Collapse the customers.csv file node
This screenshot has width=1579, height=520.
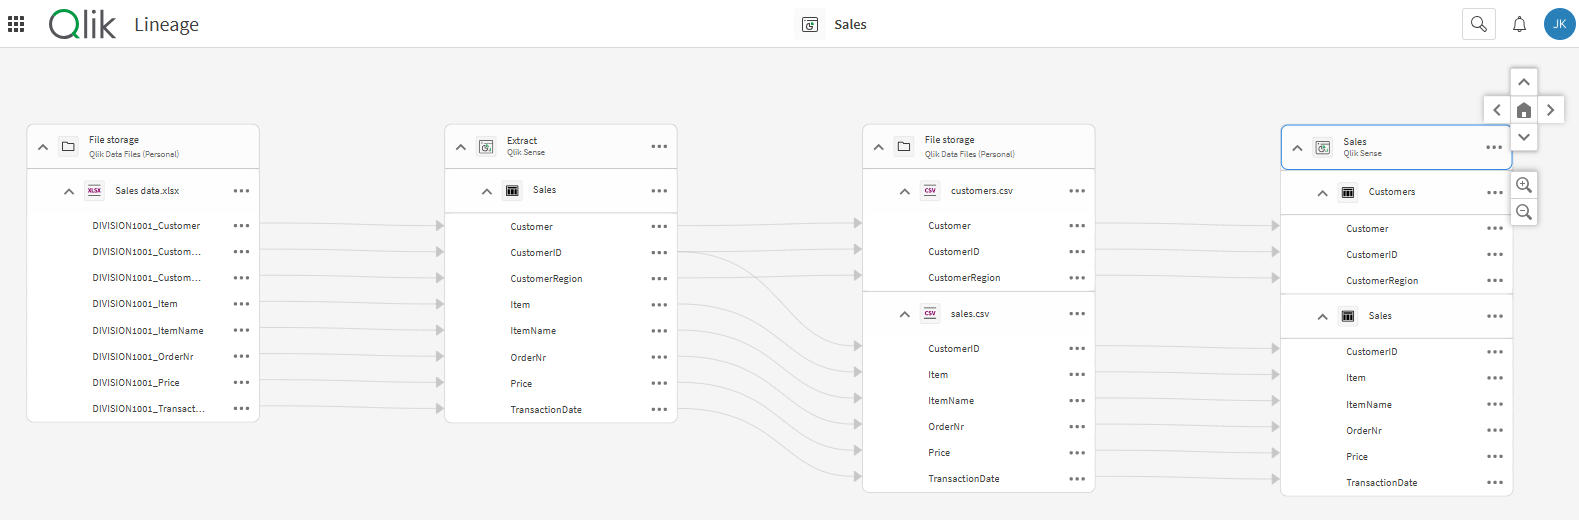905,191
